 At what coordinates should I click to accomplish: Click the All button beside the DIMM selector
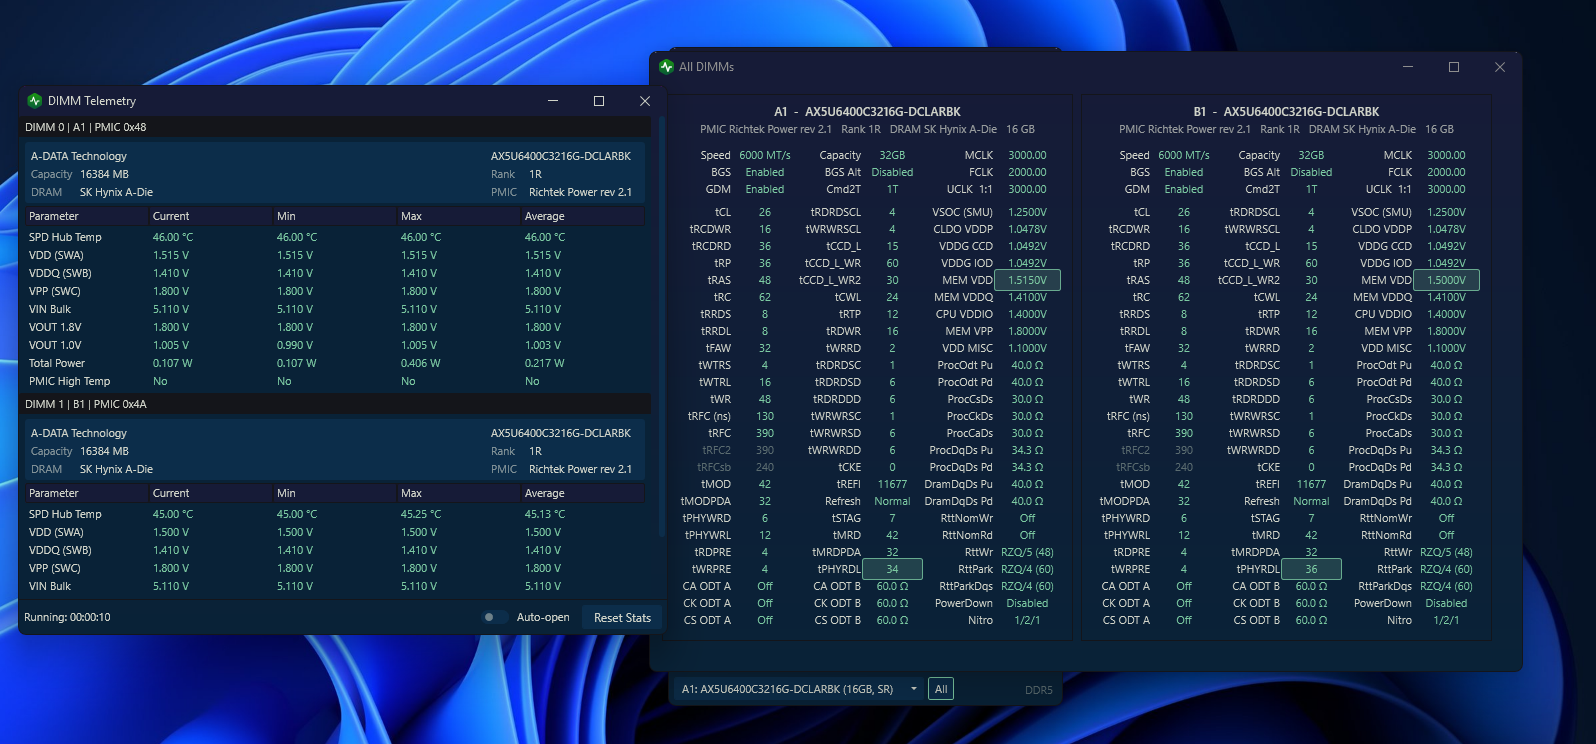941,689
